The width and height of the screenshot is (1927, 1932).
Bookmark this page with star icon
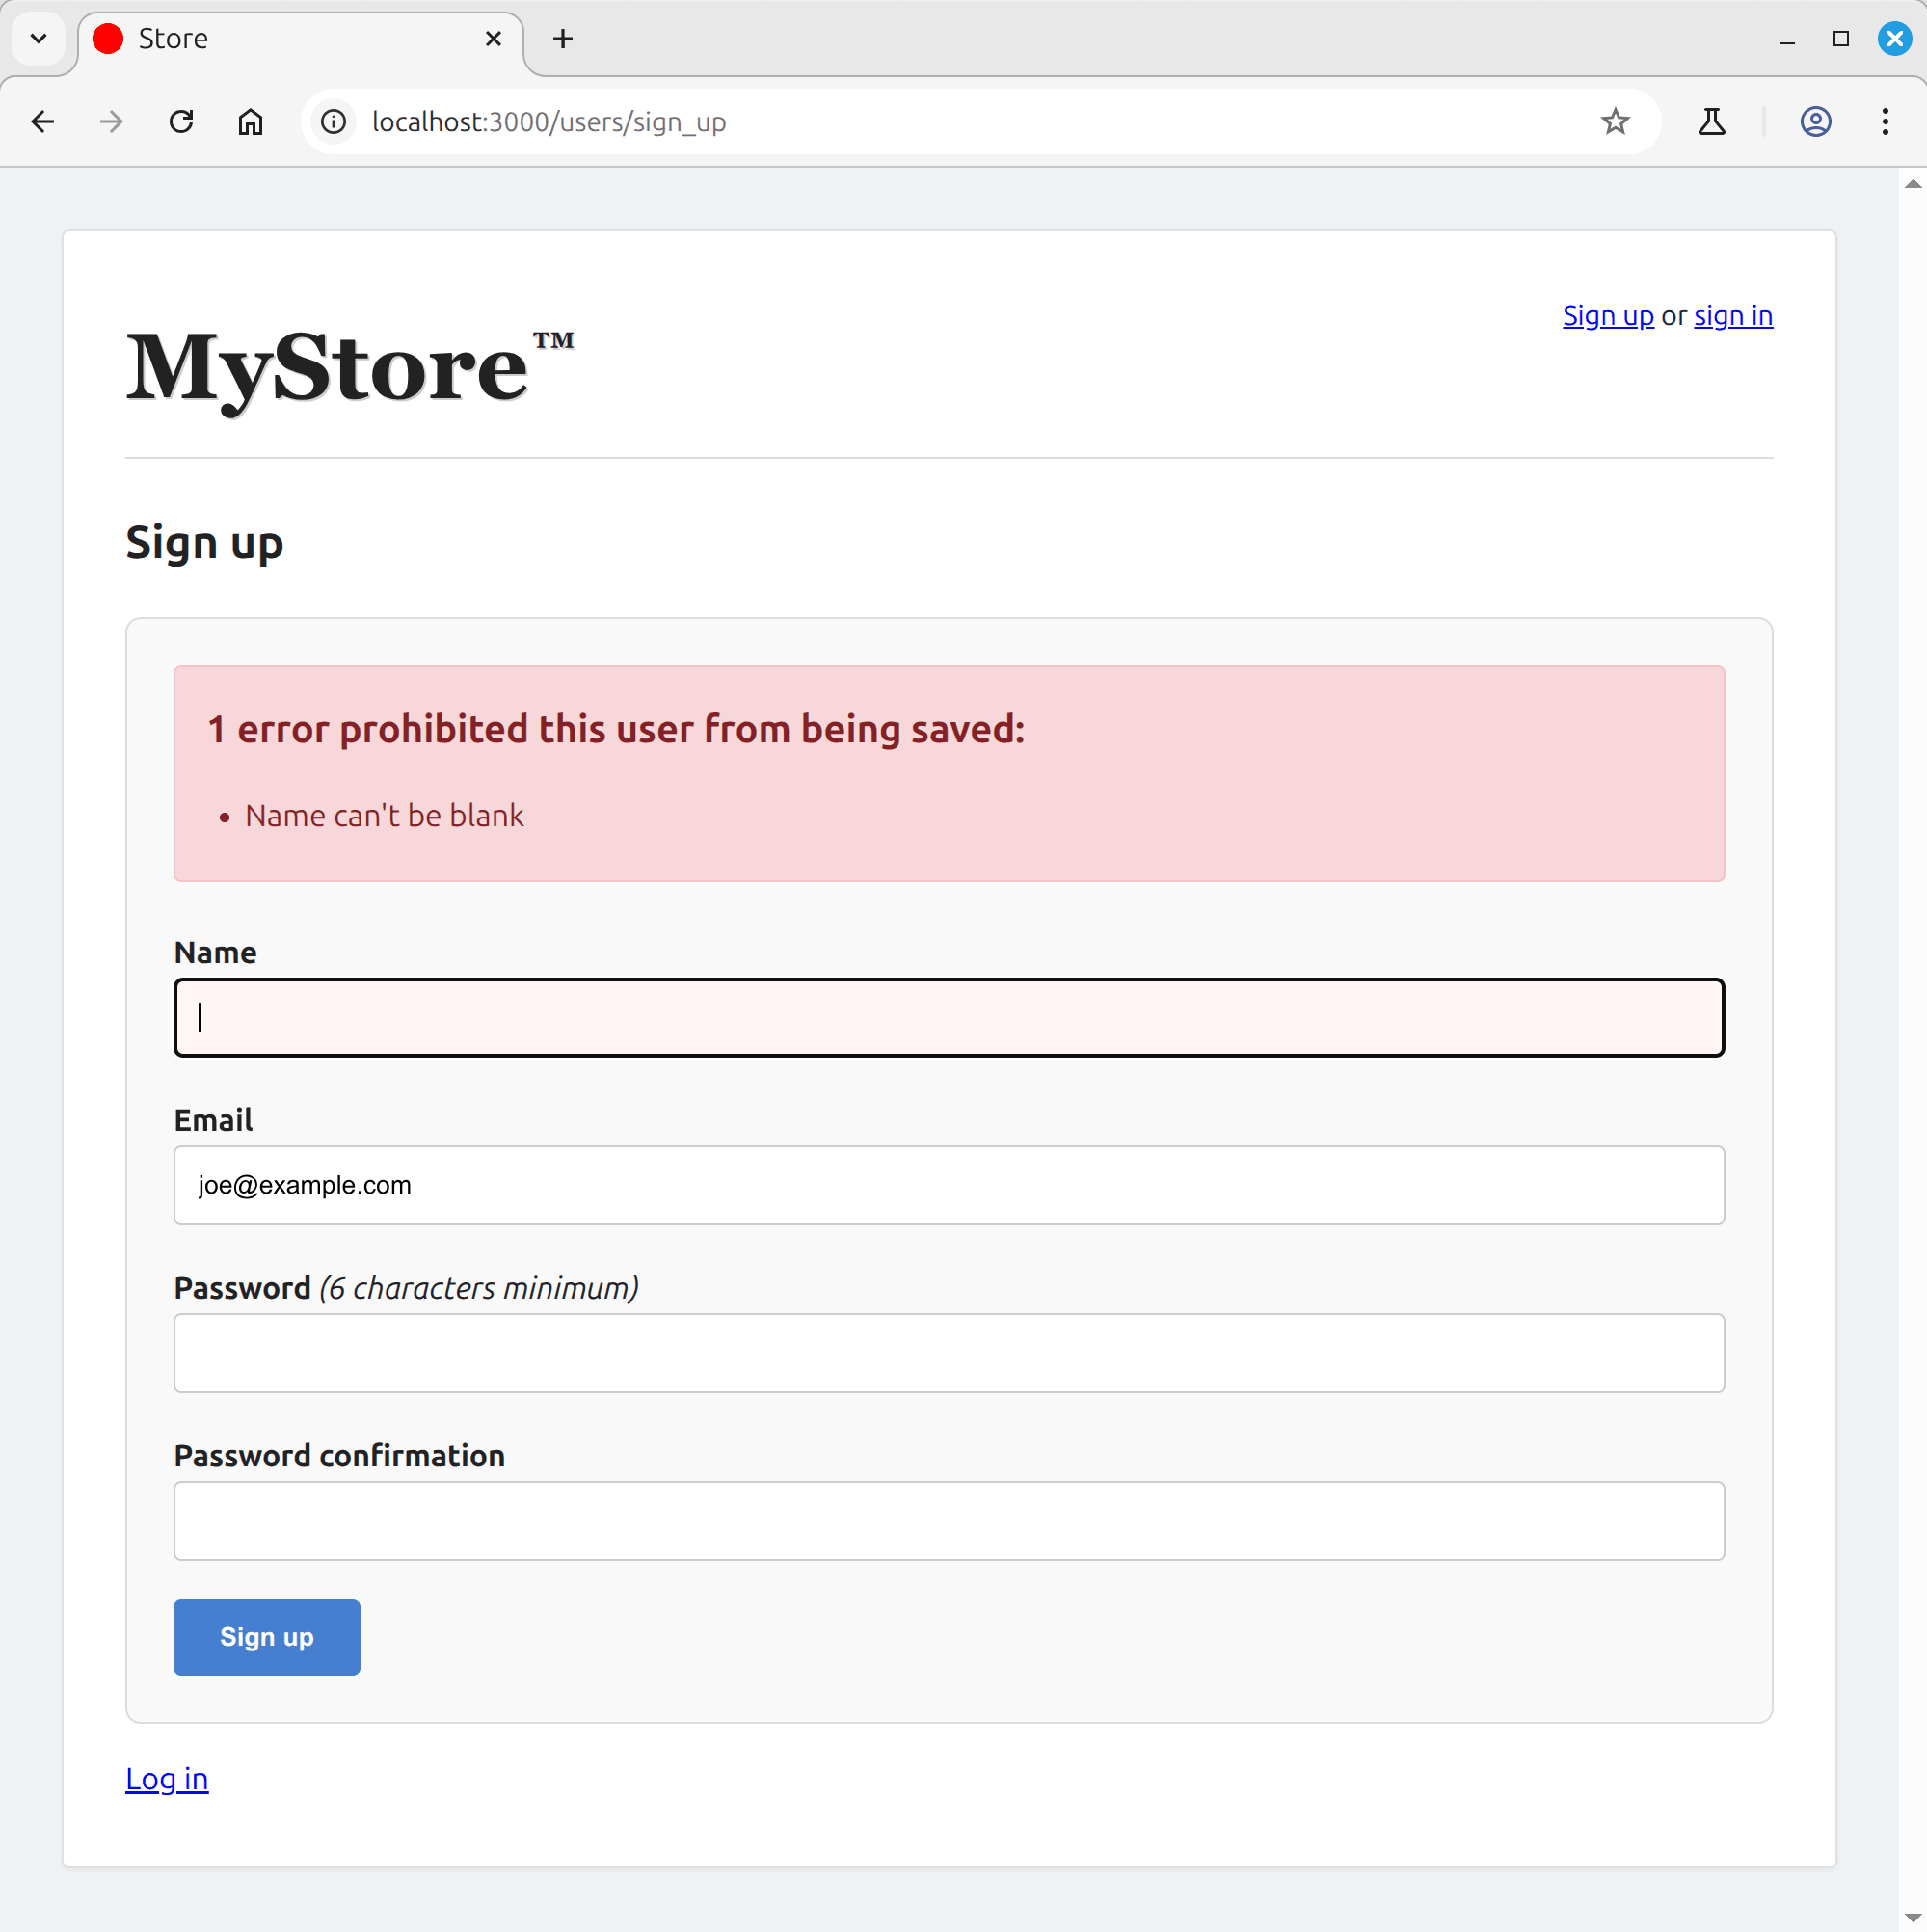tap(1615, 122)
